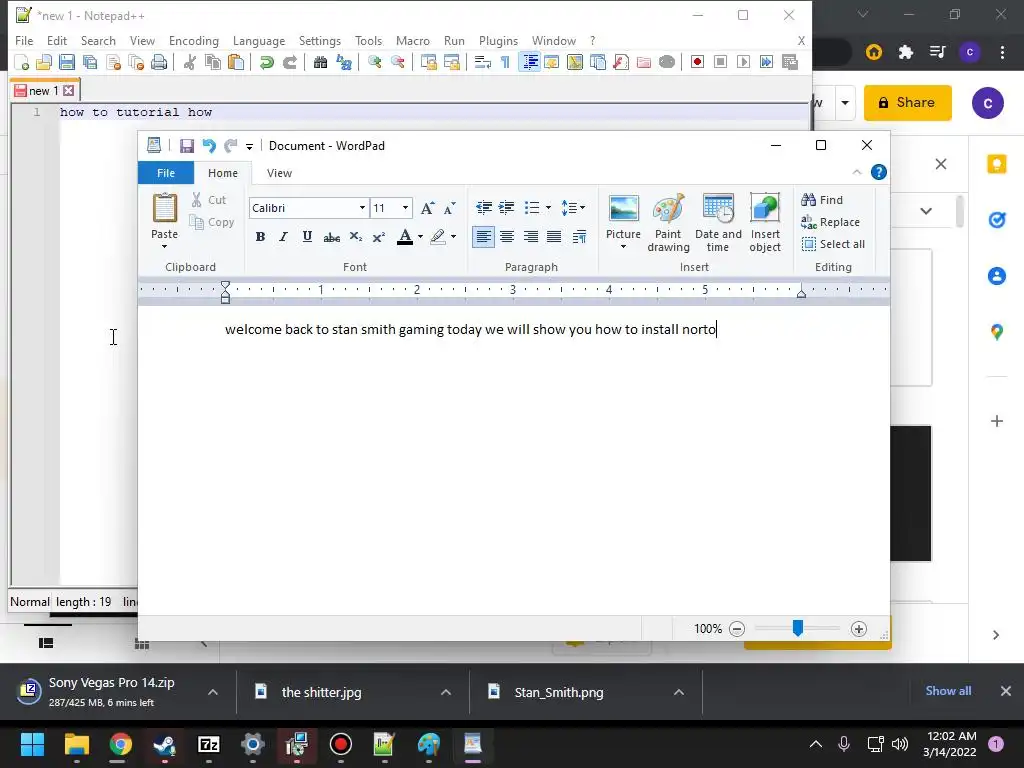Open Notepad++ Macro menu
This screenshot has width=1024, height=768.
click(413, 40)
